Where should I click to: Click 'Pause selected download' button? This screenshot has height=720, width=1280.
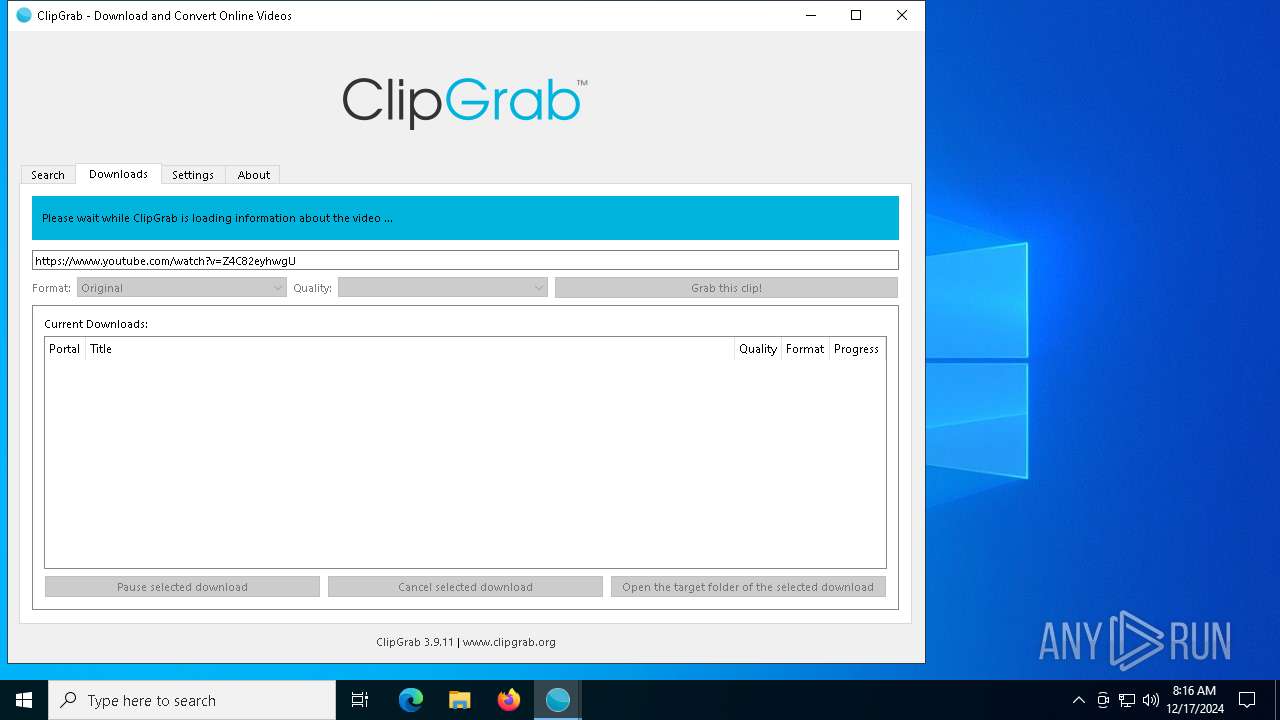pyautogui.click(x=182, y=587)
